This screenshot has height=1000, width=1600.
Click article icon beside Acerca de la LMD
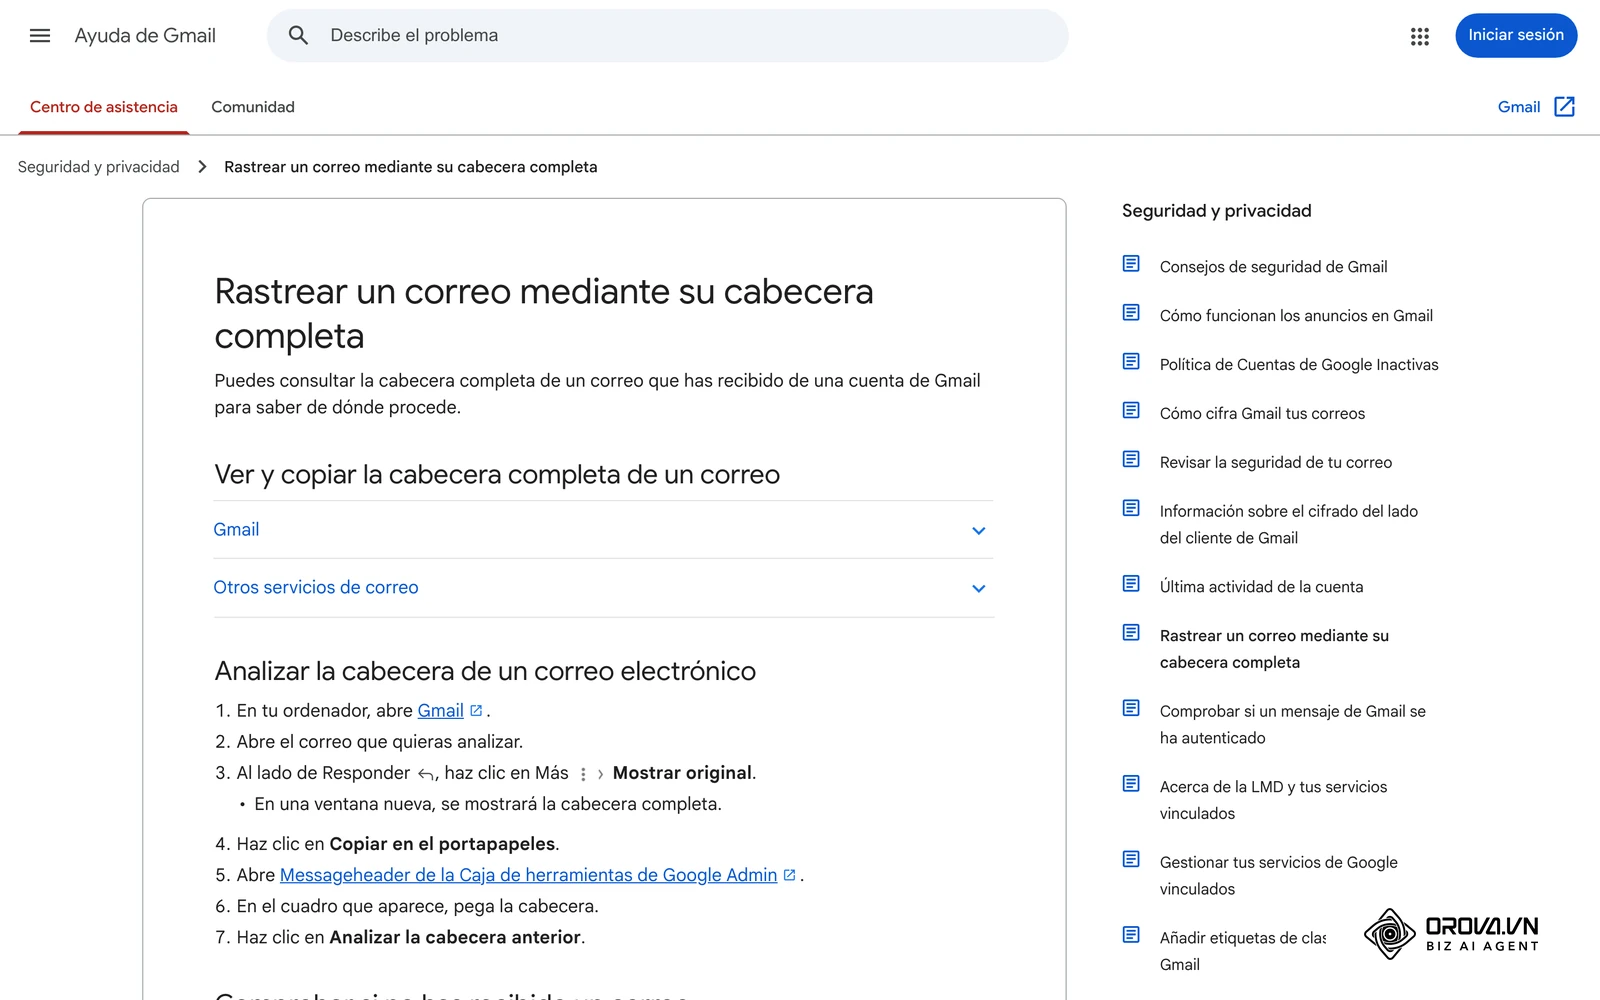pyautogui.click(x=1131, y=784)
